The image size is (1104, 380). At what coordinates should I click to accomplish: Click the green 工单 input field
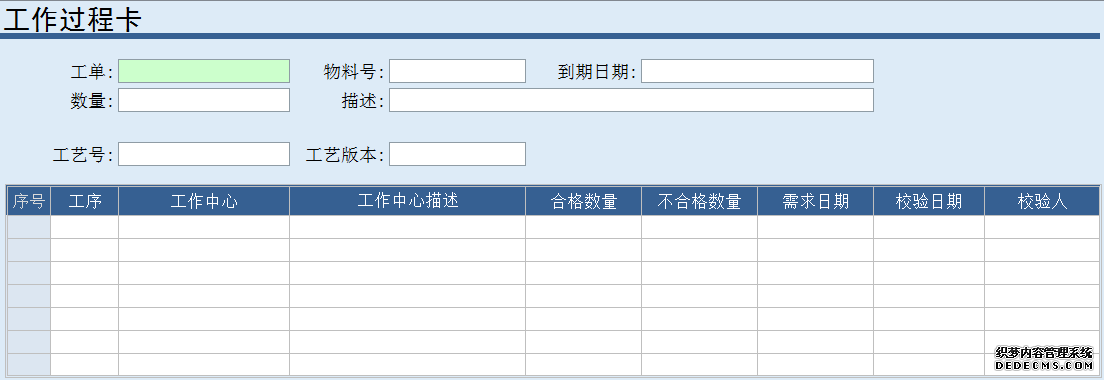[203, 71]
